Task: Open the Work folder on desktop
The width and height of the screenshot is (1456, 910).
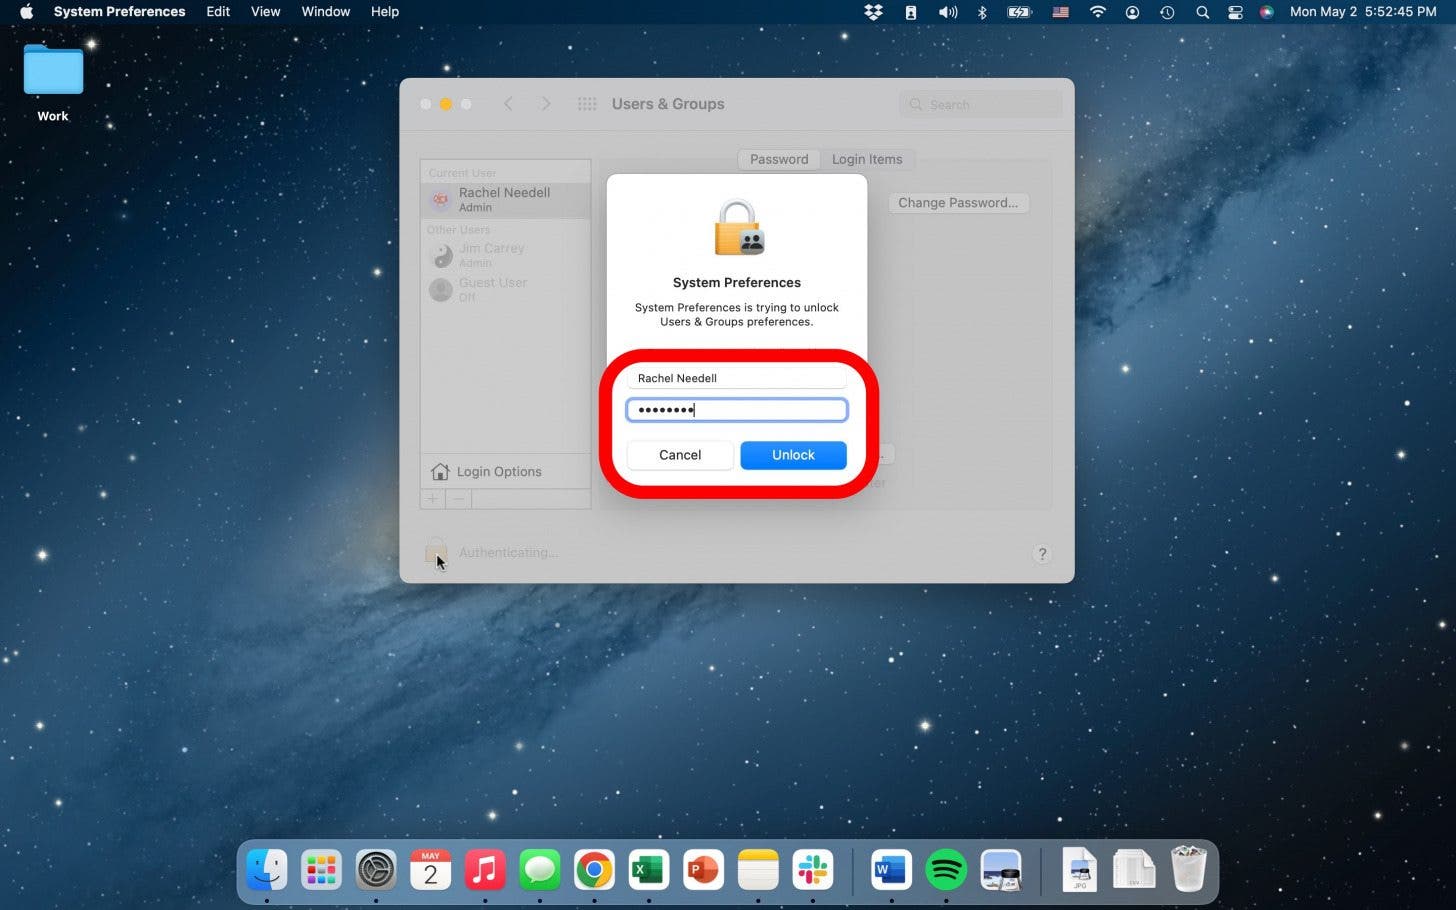Action: point(53,72)
